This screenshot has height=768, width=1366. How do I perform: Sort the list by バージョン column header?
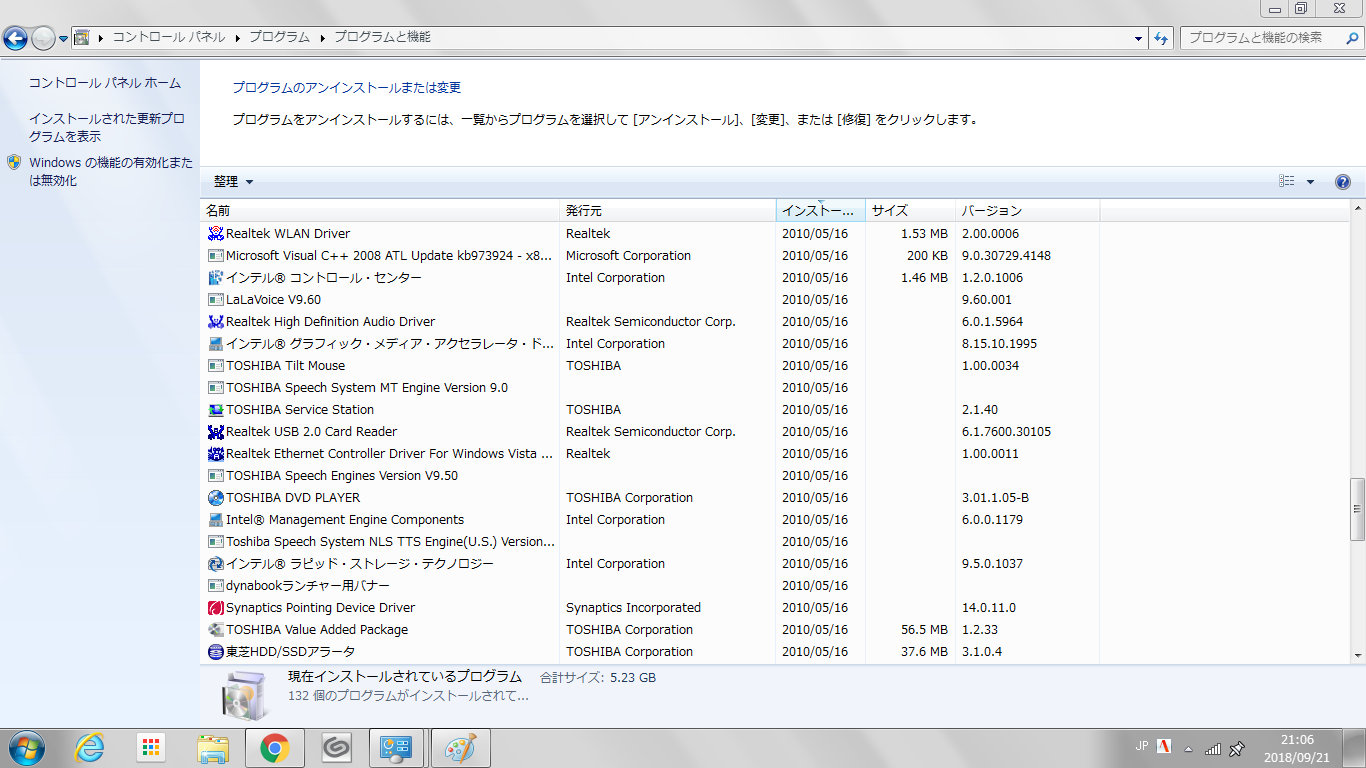click(x=1027, y=211)
